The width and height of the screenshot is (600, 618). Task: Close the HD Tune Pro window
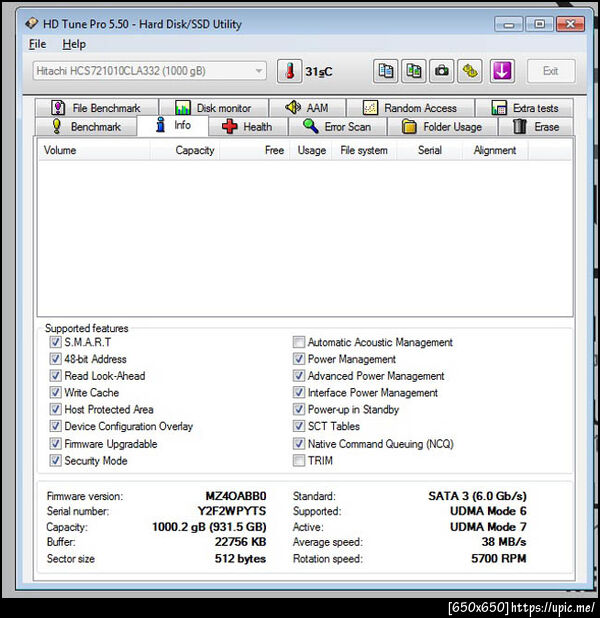[570, 24]
